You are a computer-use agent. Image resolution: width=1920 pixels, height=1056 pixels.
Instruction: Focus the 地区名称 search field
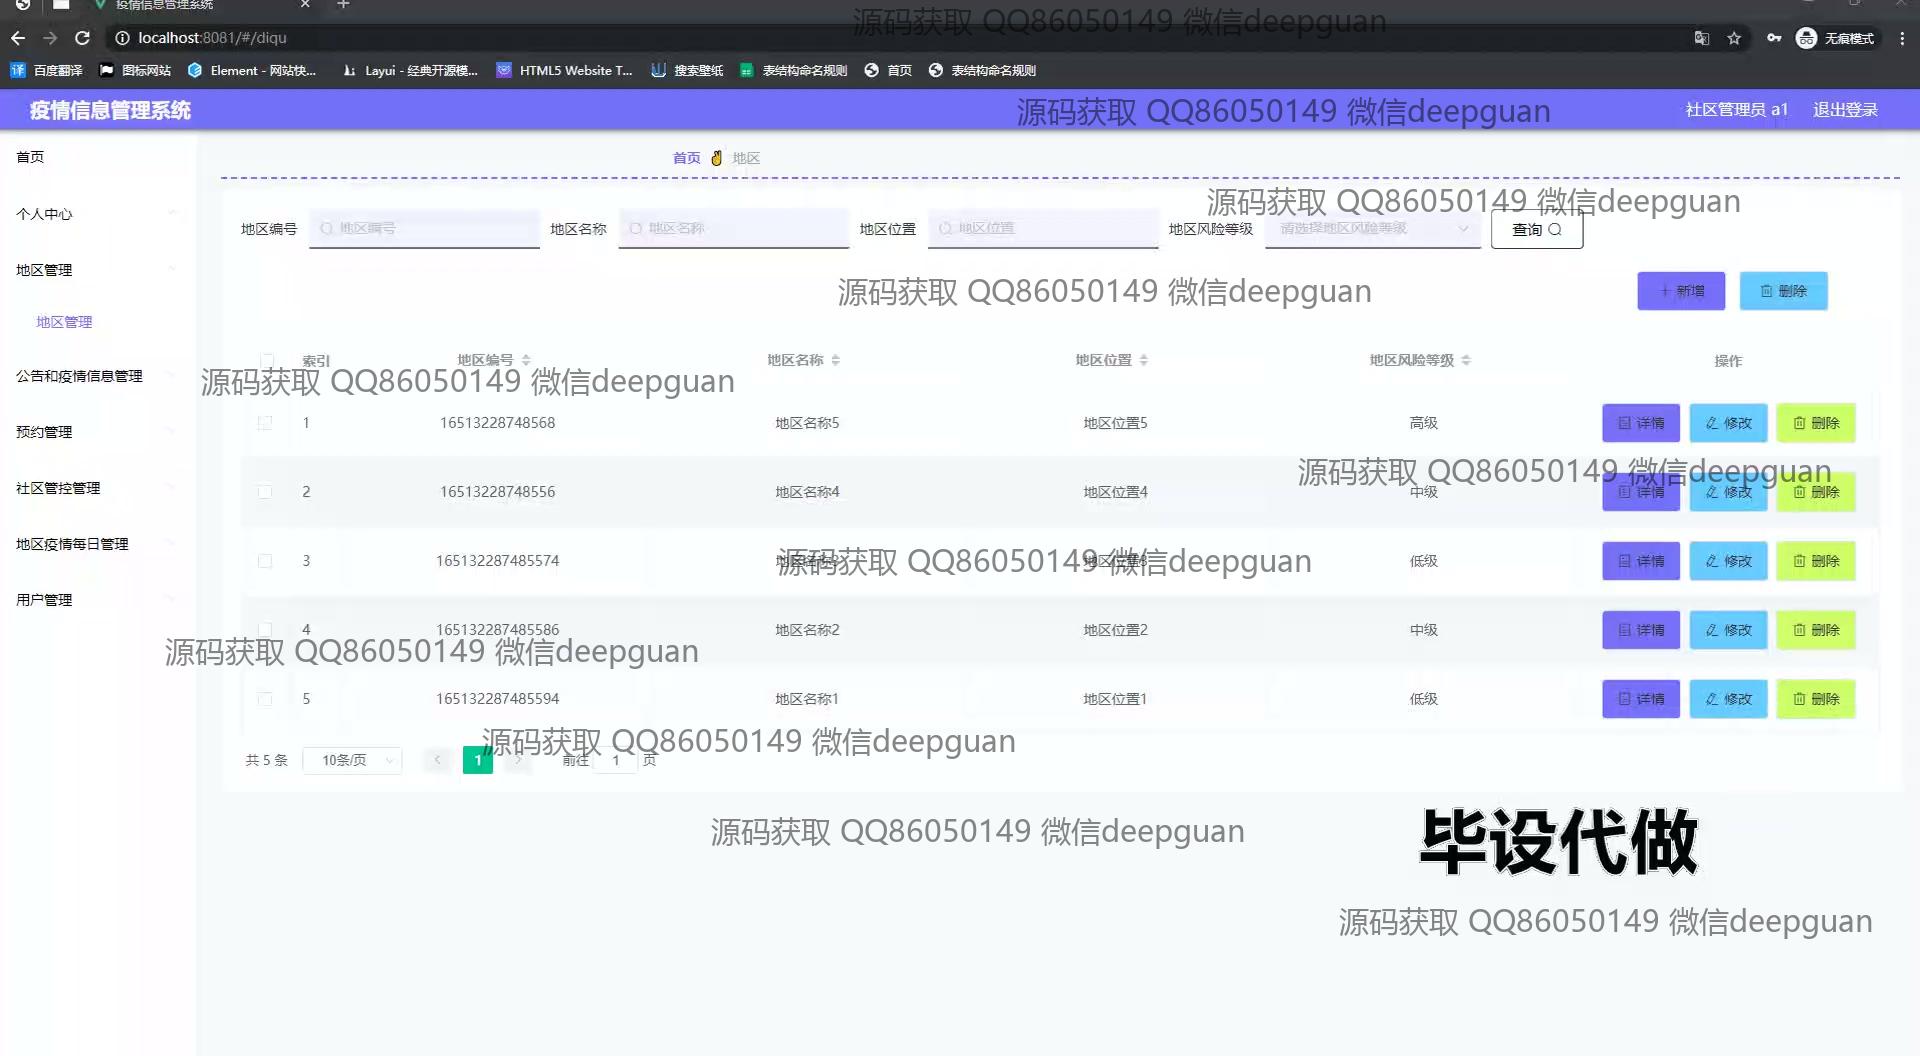733,229
